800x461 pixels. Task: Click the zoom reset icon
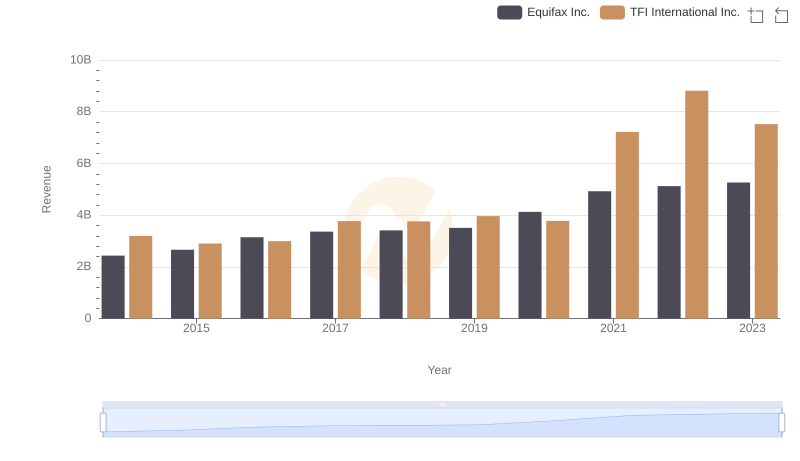pyautogui.click(x=781, y=15)
